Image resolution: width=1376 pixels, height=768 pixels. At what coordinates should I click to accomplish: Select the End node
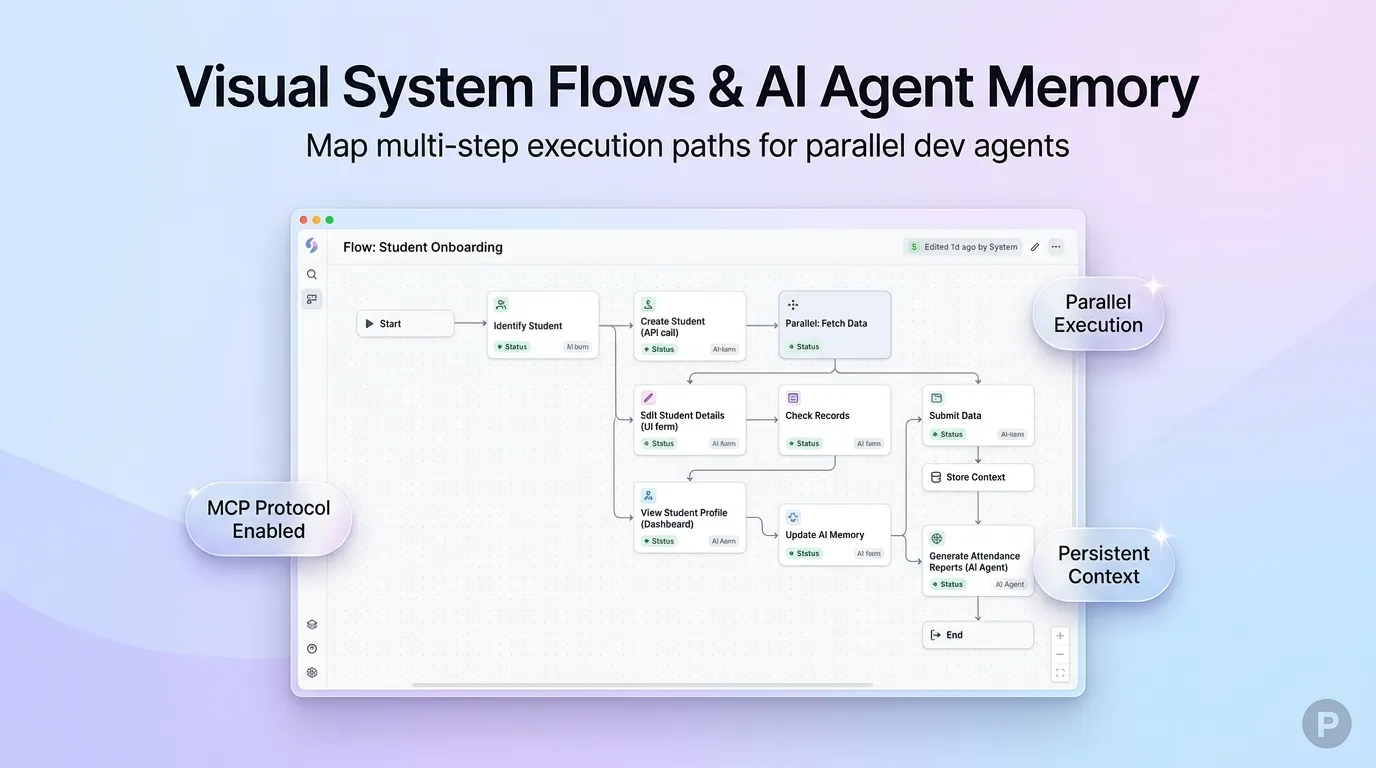(978, 635)
